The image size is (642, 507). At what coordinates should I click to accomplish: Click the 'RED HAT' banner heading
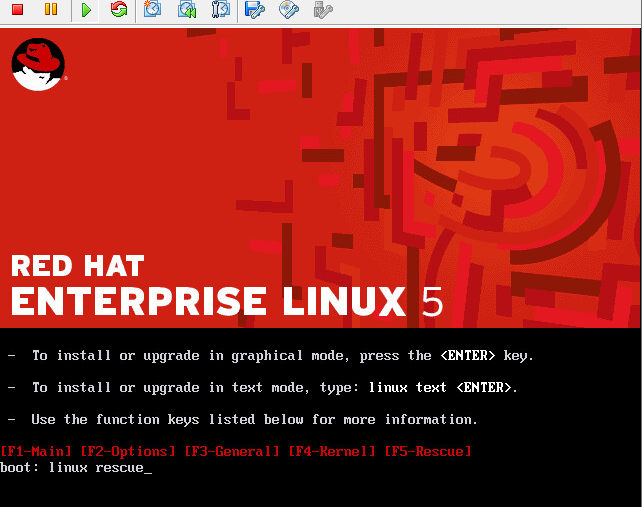coord(78,266)
